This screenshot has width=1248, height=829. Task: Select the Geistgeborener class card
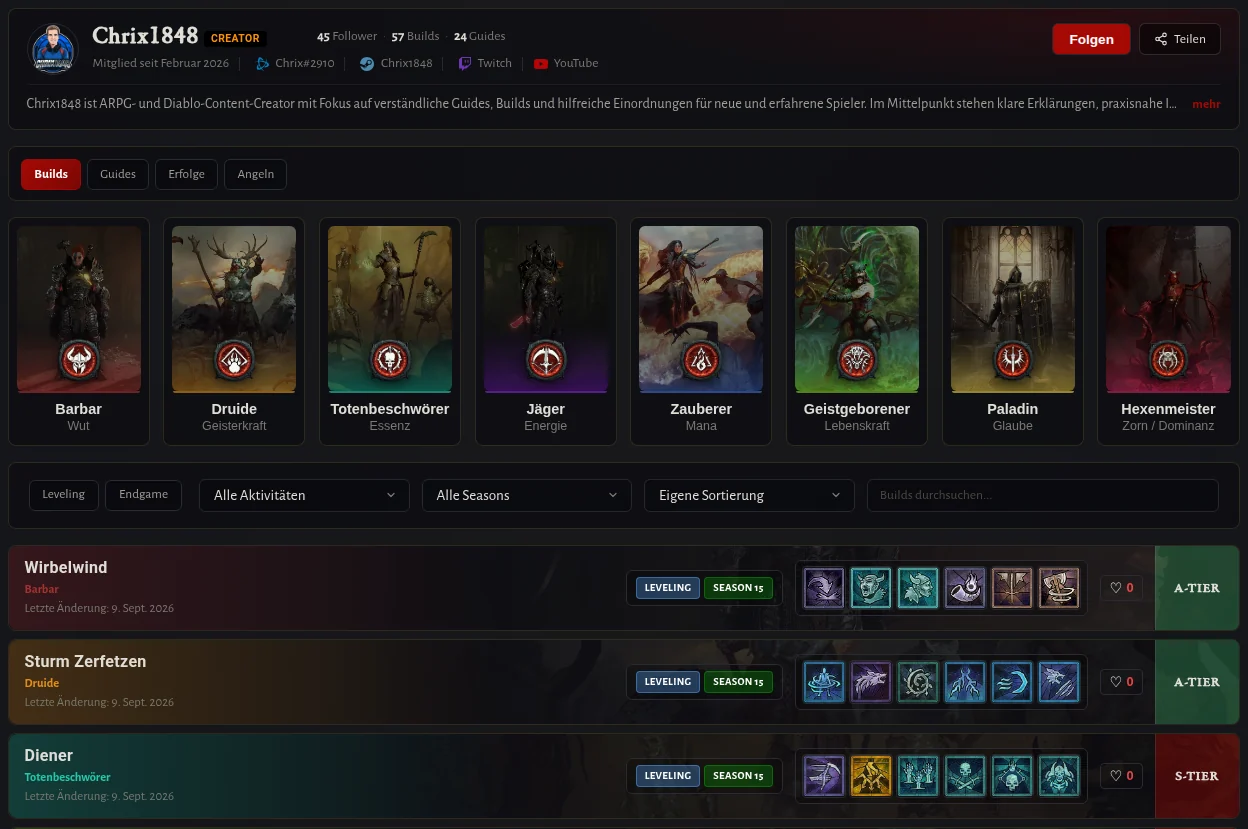tap(857, 332)
